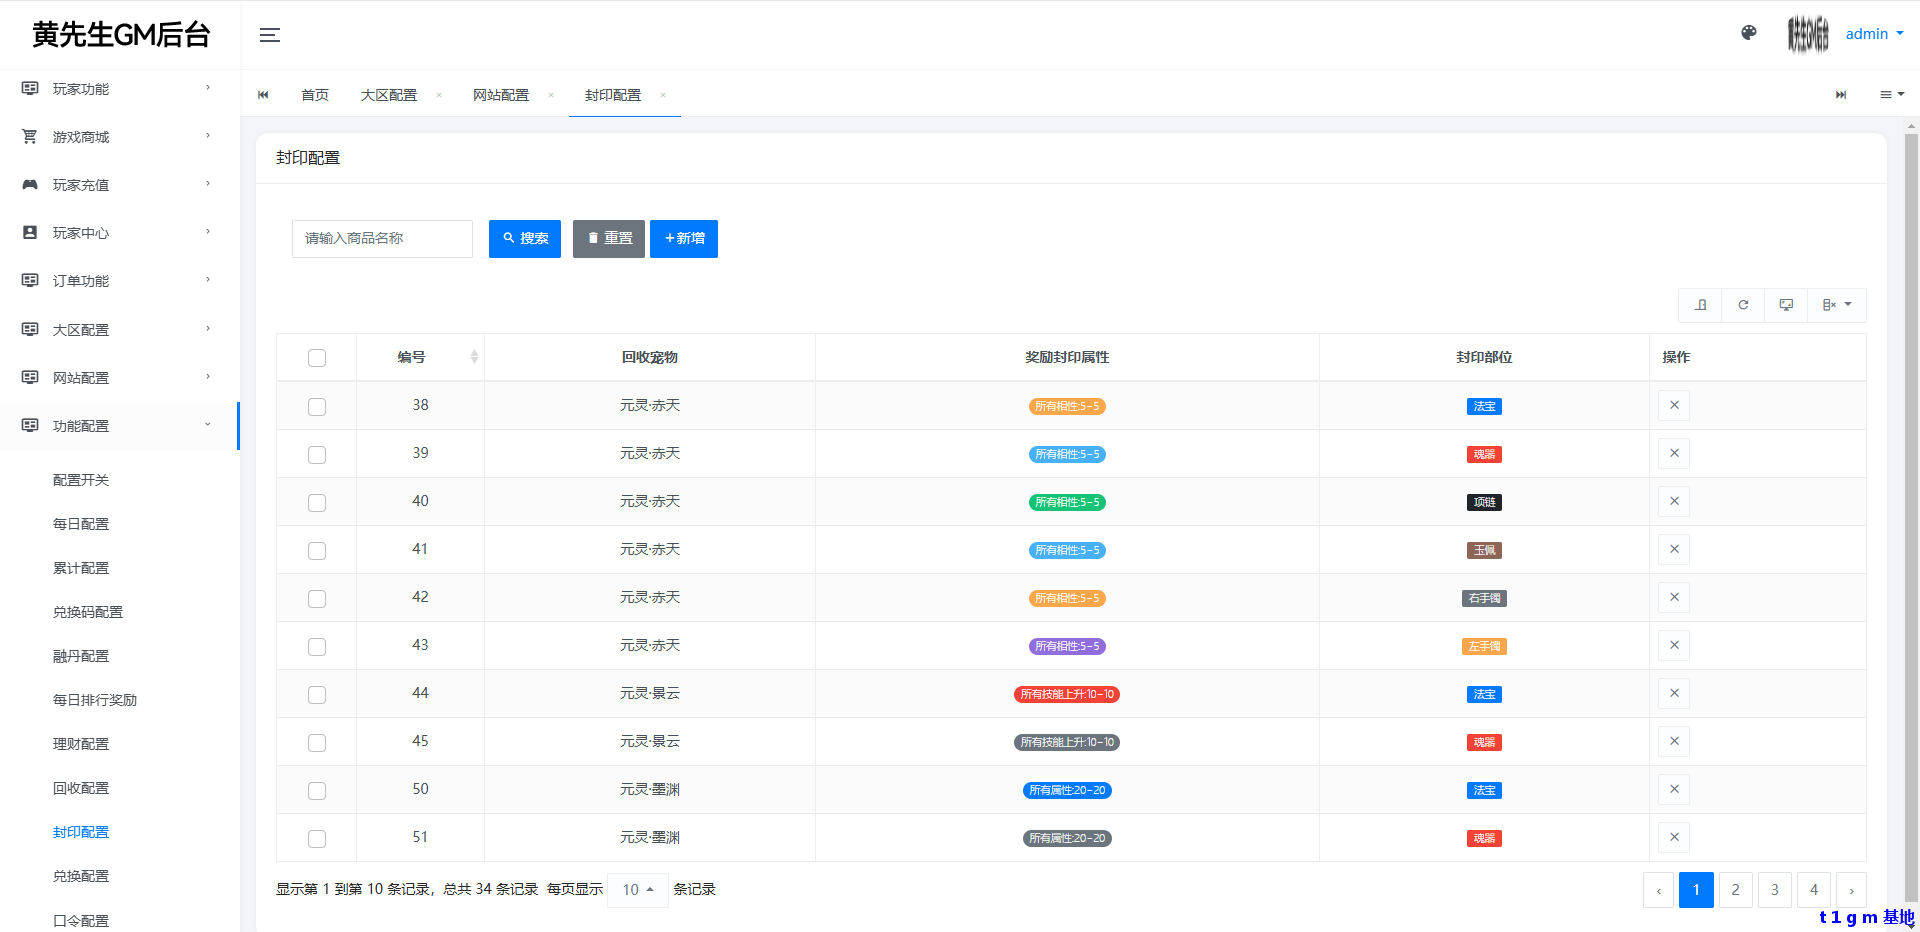
Task: Select the checkbox for row 45
Action: 317,742
